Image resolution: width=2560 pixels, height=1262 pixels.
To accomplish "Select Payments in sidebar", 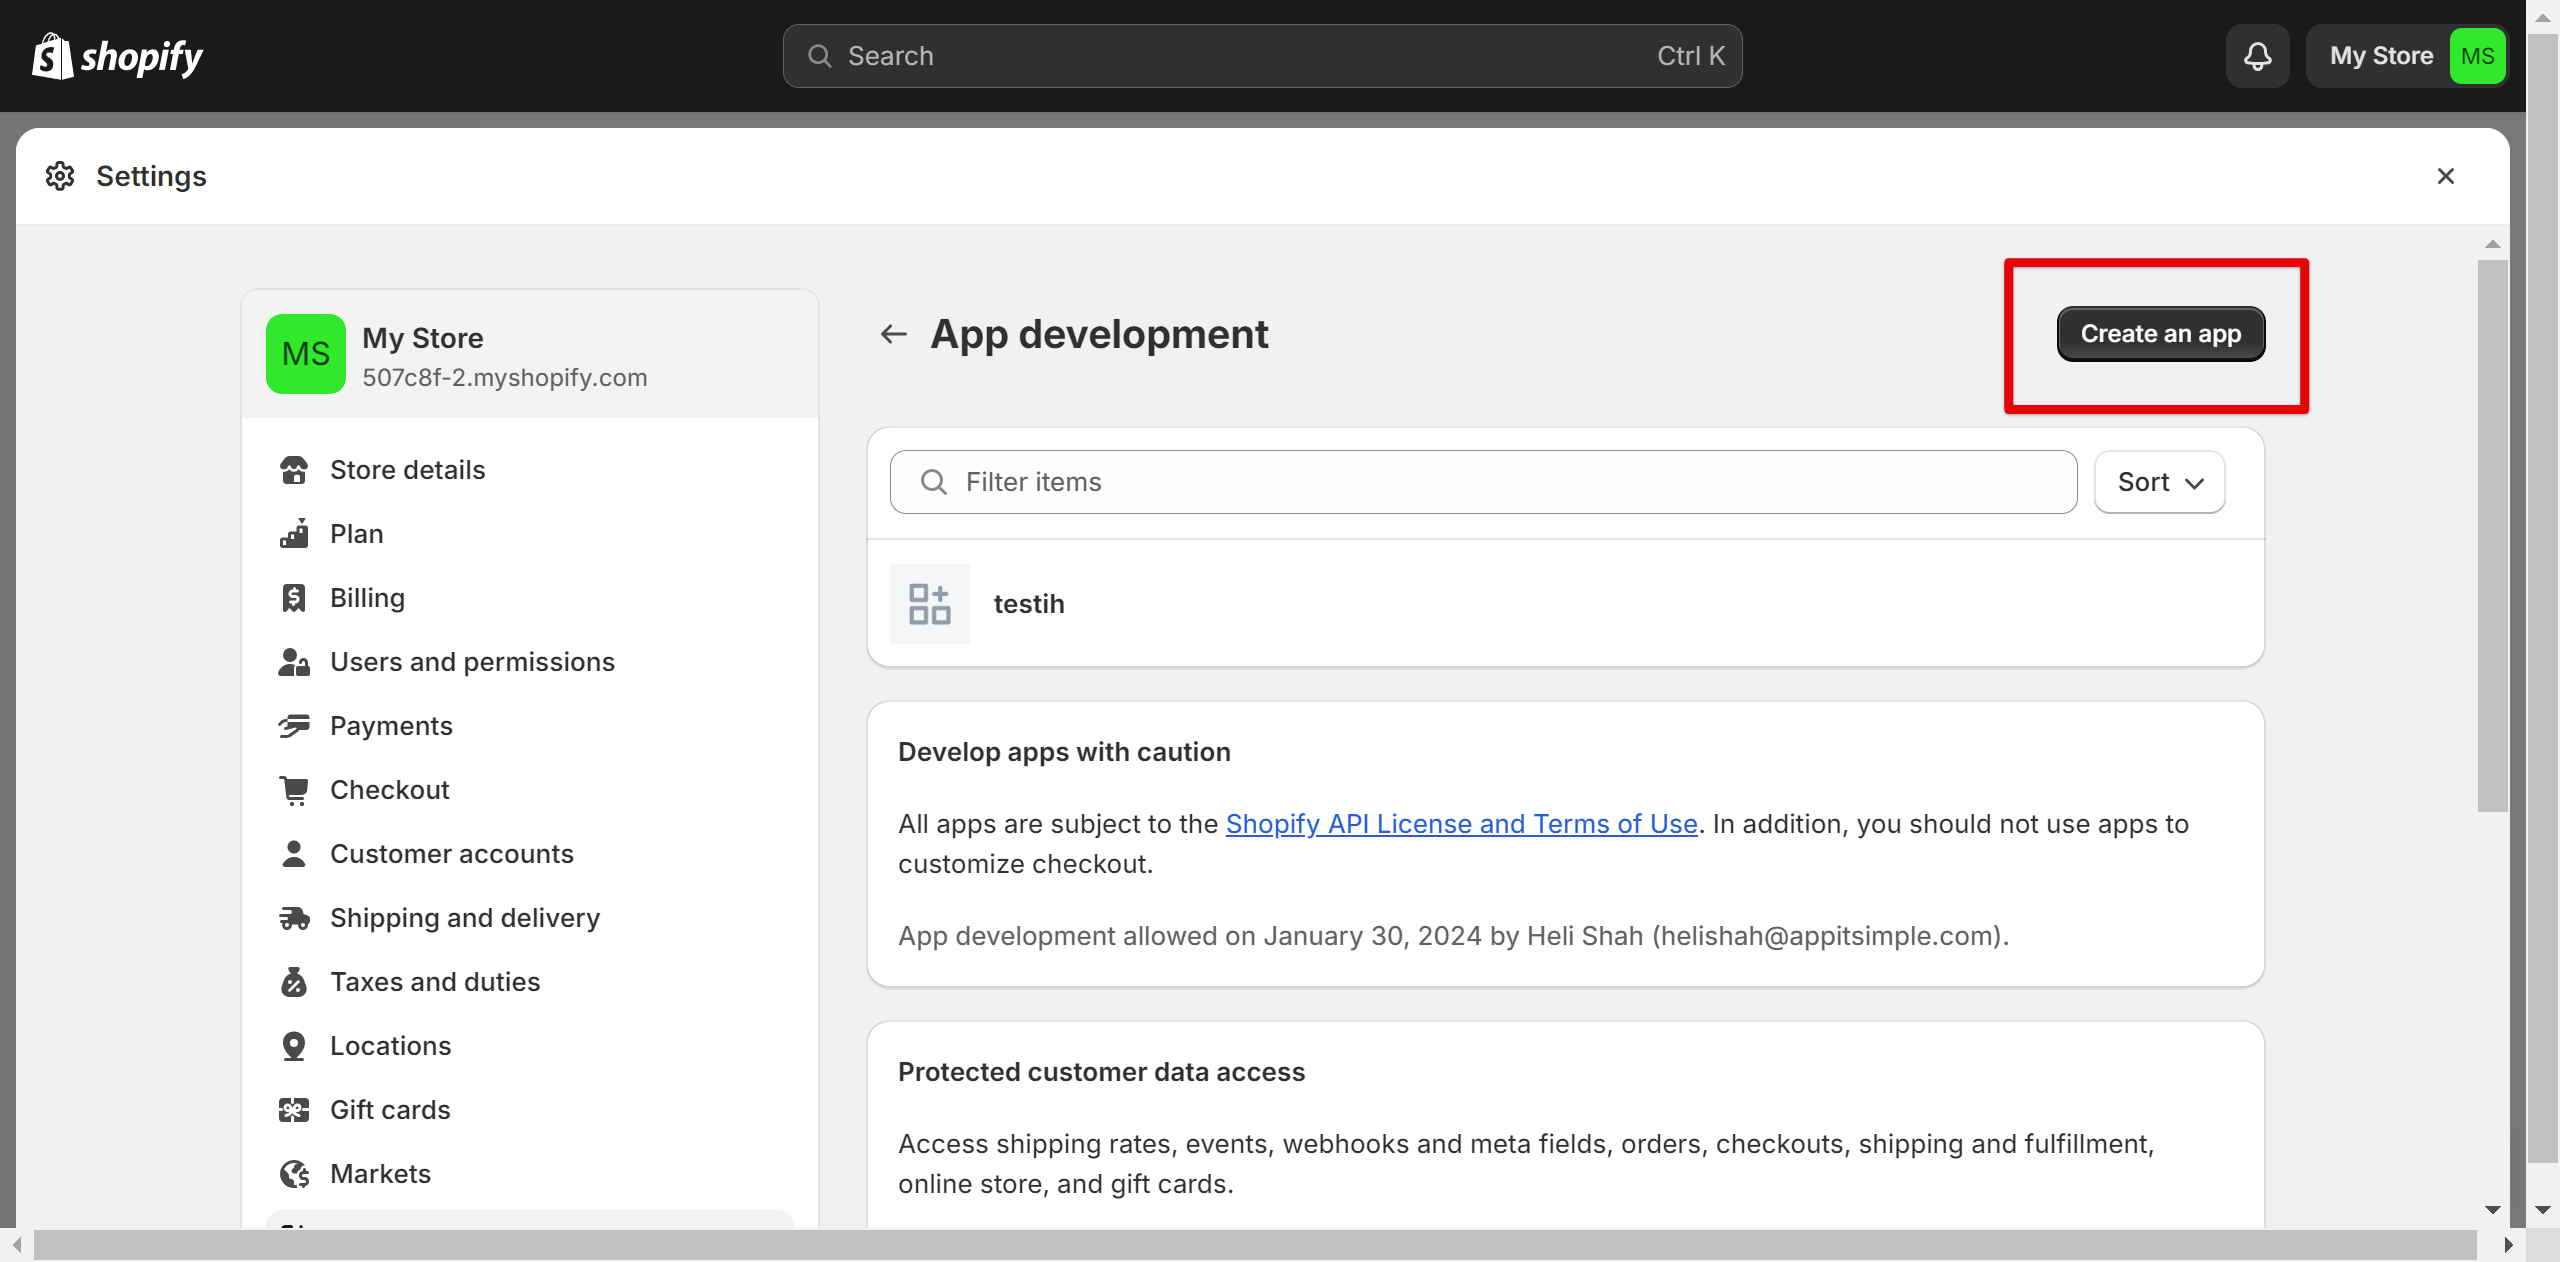I will point(530,726).
